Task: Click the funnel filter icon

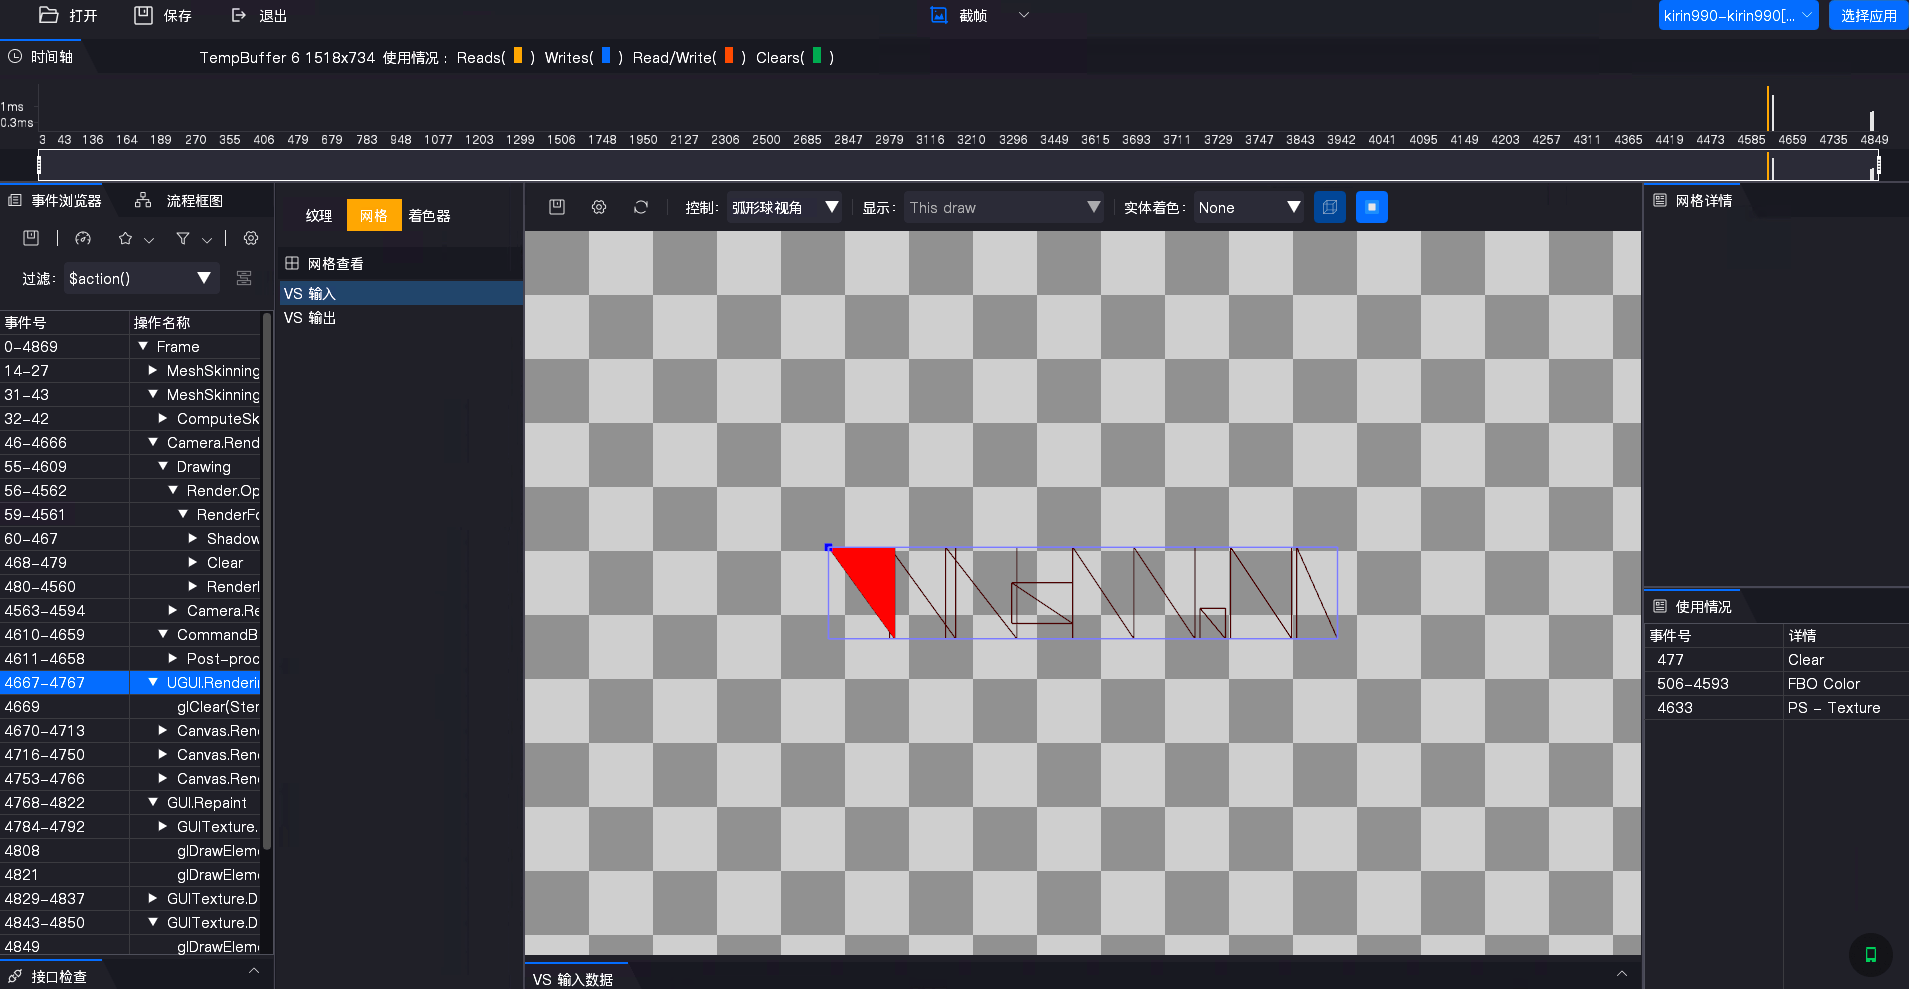Action: point(183,238)
